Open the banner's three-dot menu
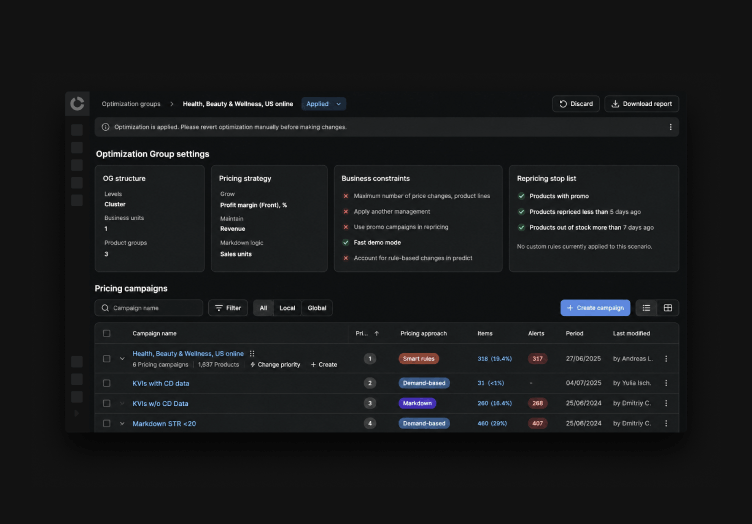 [x=670, y=127]
